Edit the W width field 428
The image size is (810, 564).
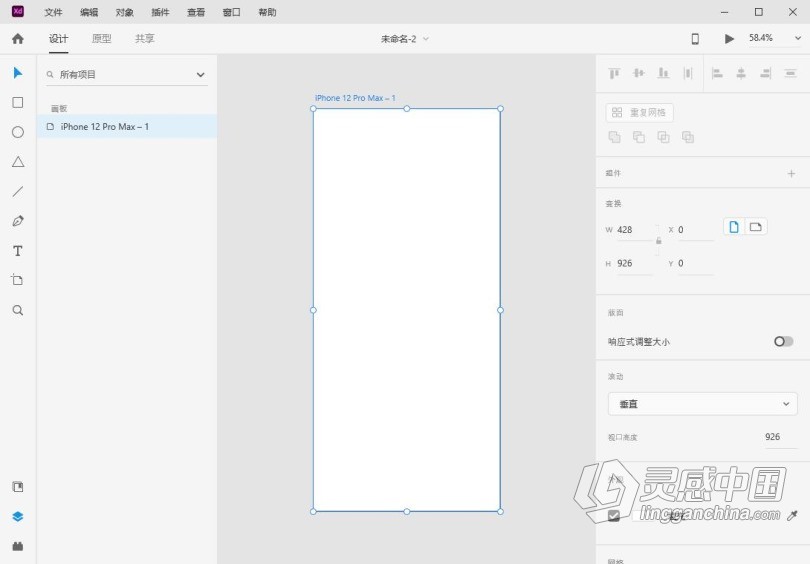[x=635, y=230]
